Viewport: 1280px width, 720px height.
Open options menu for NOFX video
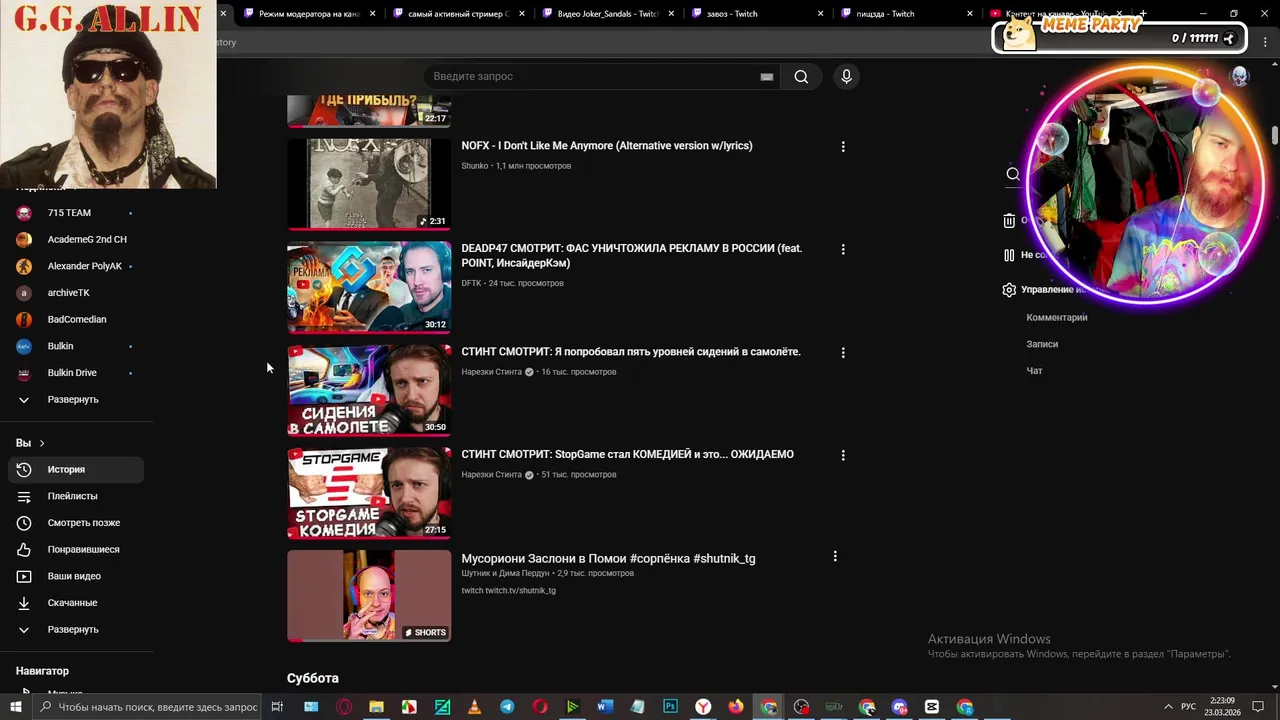843,146
